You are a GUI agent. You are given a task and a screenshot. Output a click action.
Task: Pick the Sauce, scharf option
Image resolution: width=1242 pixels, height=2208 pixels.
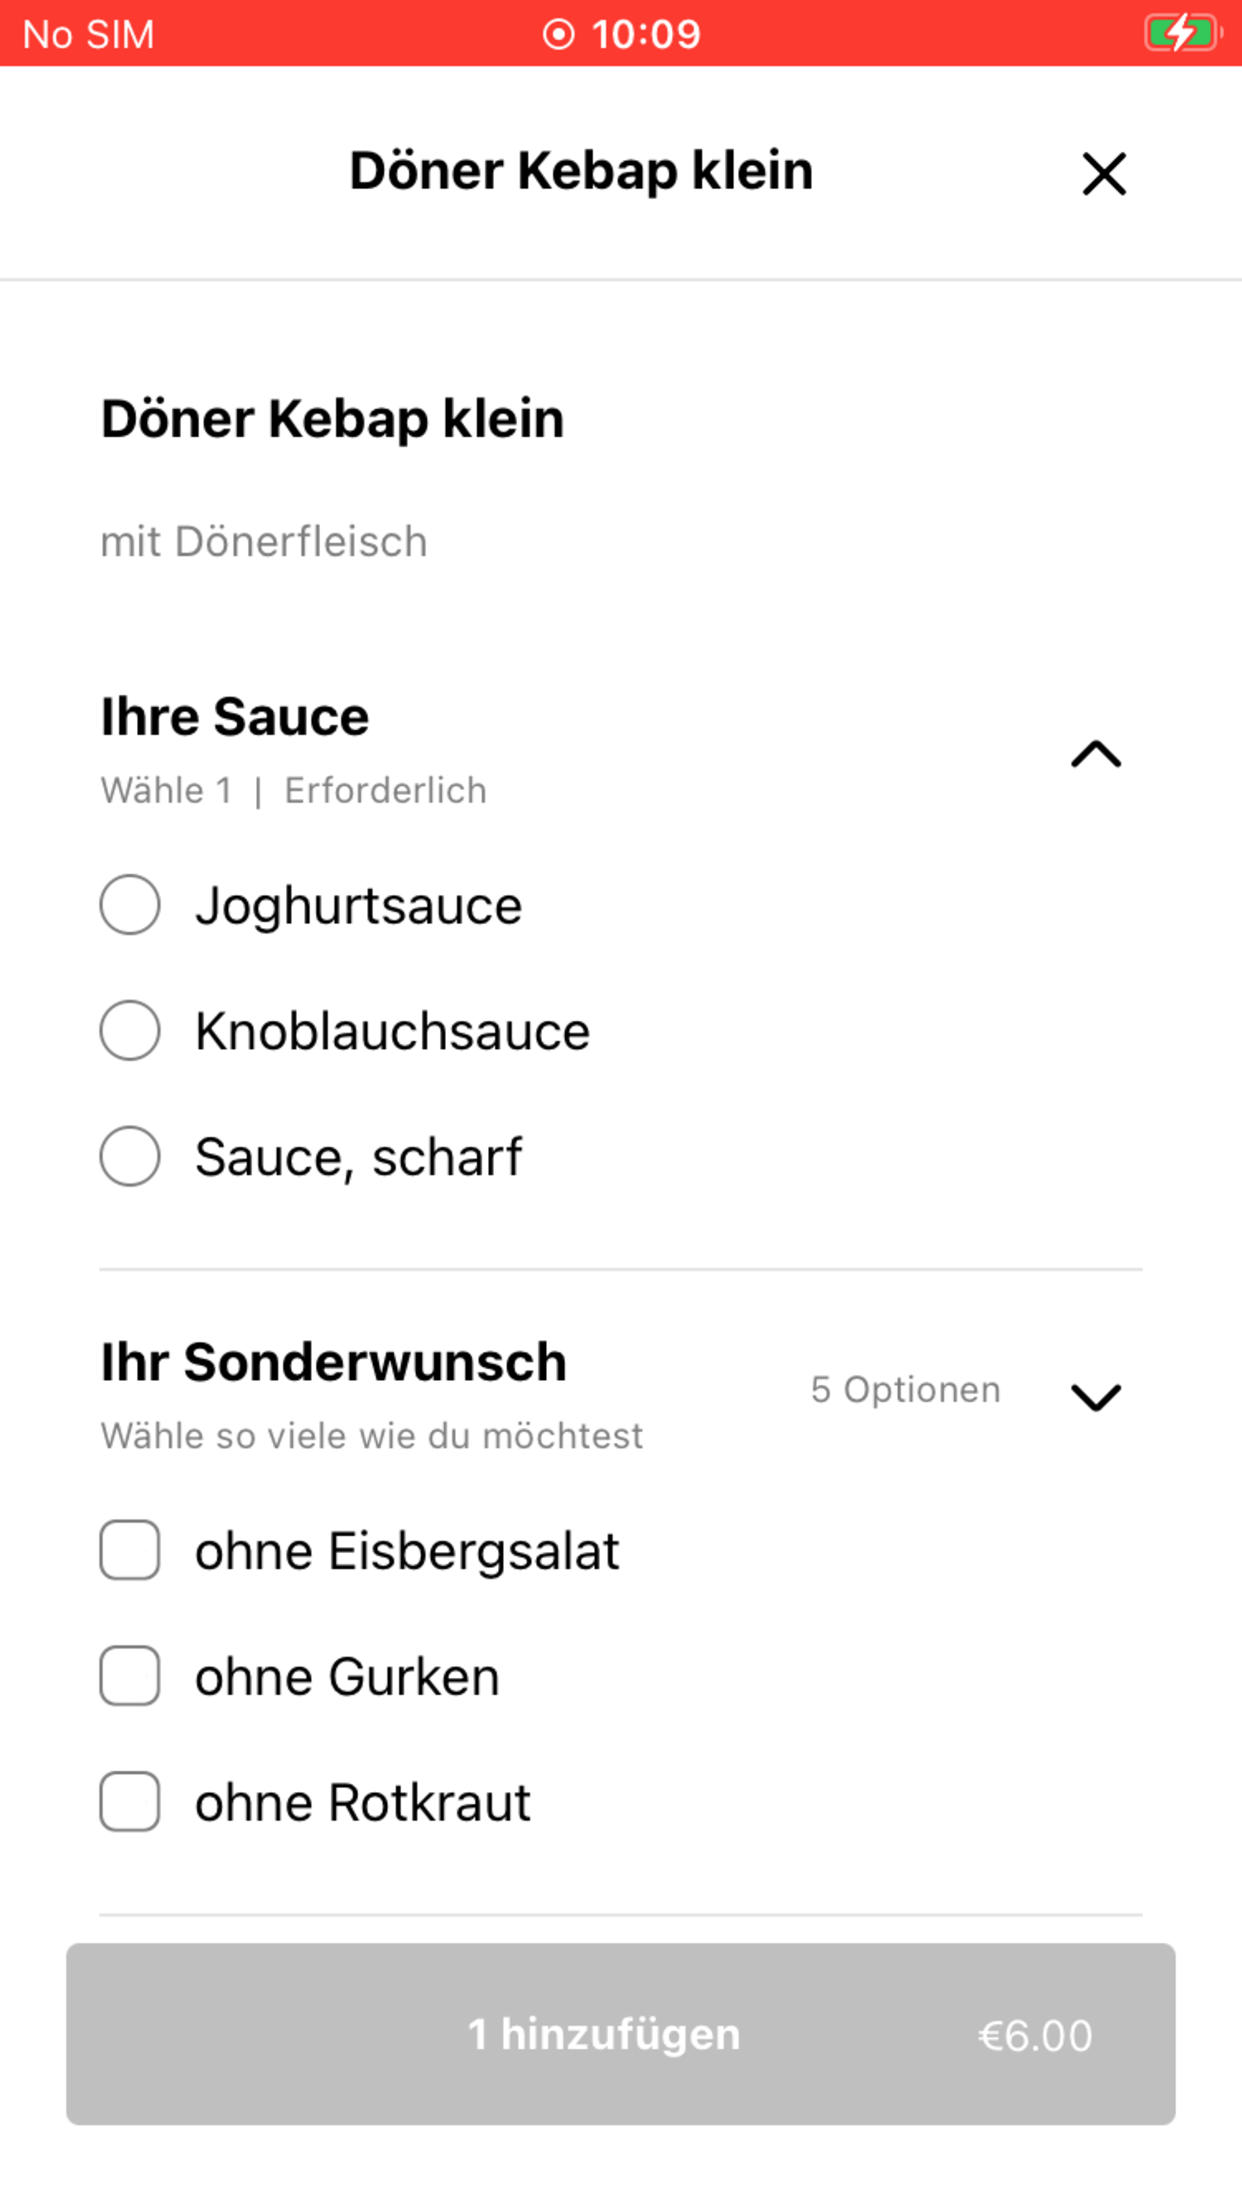(130, 1157)
